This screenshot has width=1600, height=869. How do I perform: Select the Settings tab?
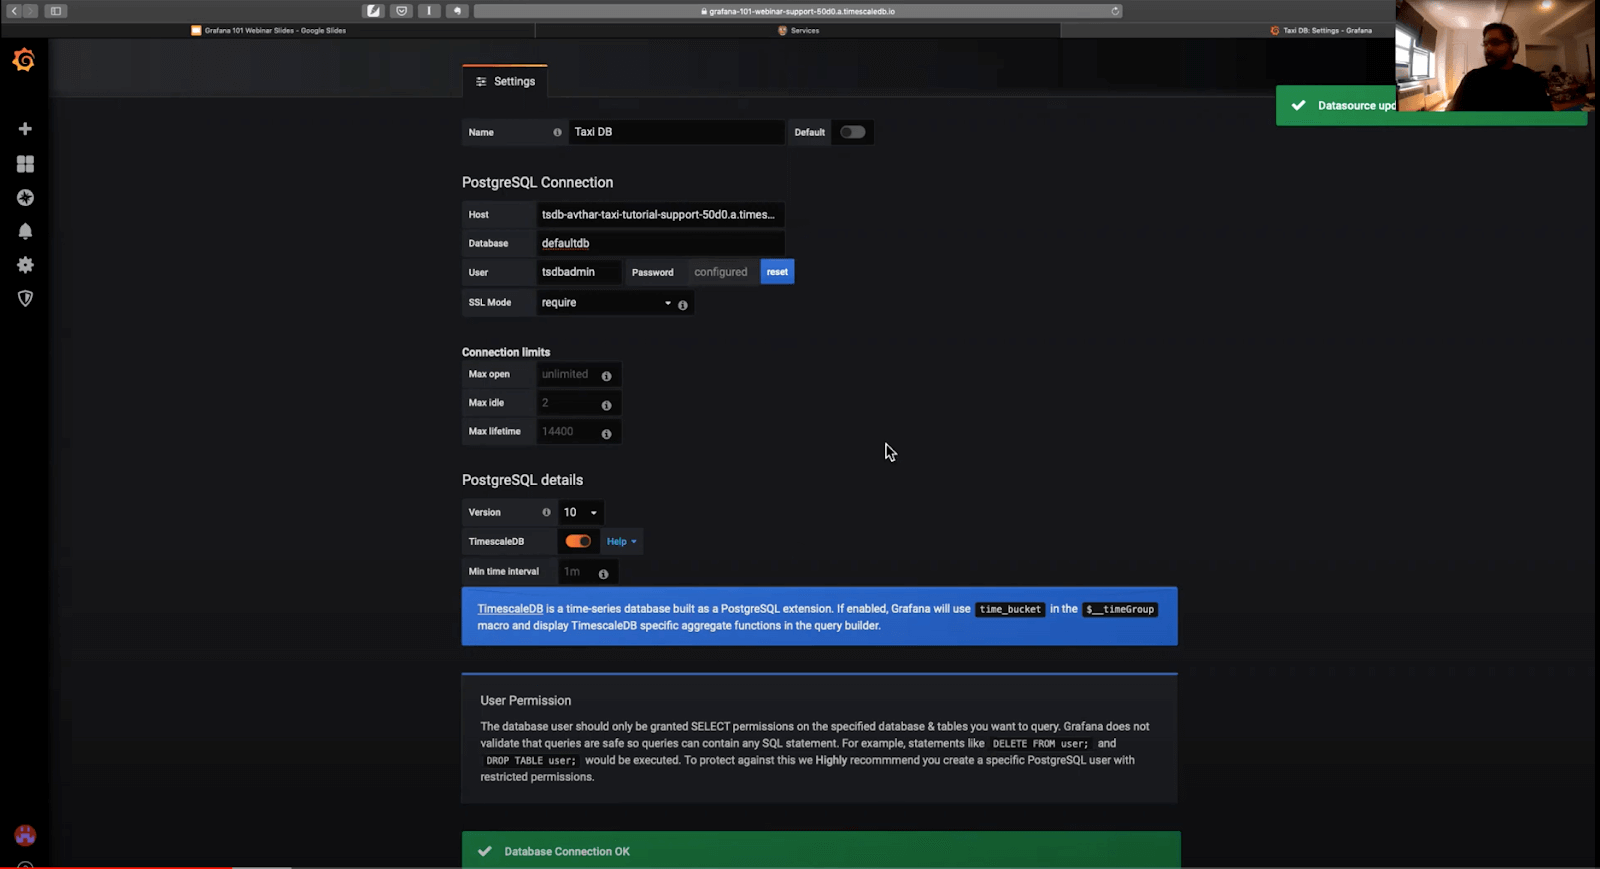[x=505, y=81]
